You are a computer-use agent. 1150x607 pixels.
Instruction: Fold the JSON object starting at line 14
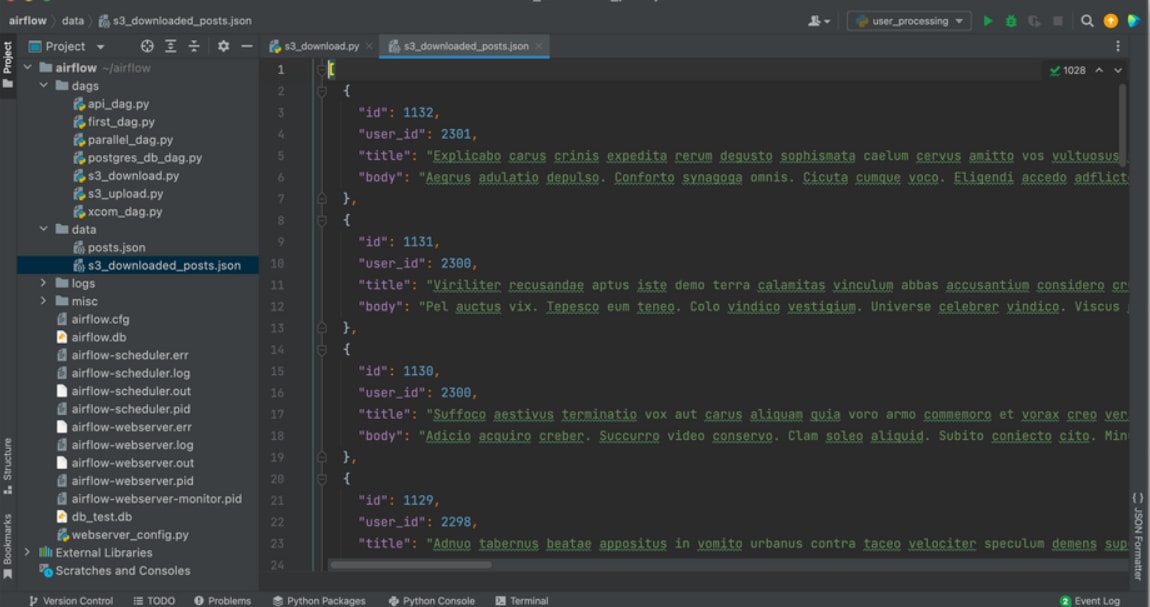coord(321,350)
